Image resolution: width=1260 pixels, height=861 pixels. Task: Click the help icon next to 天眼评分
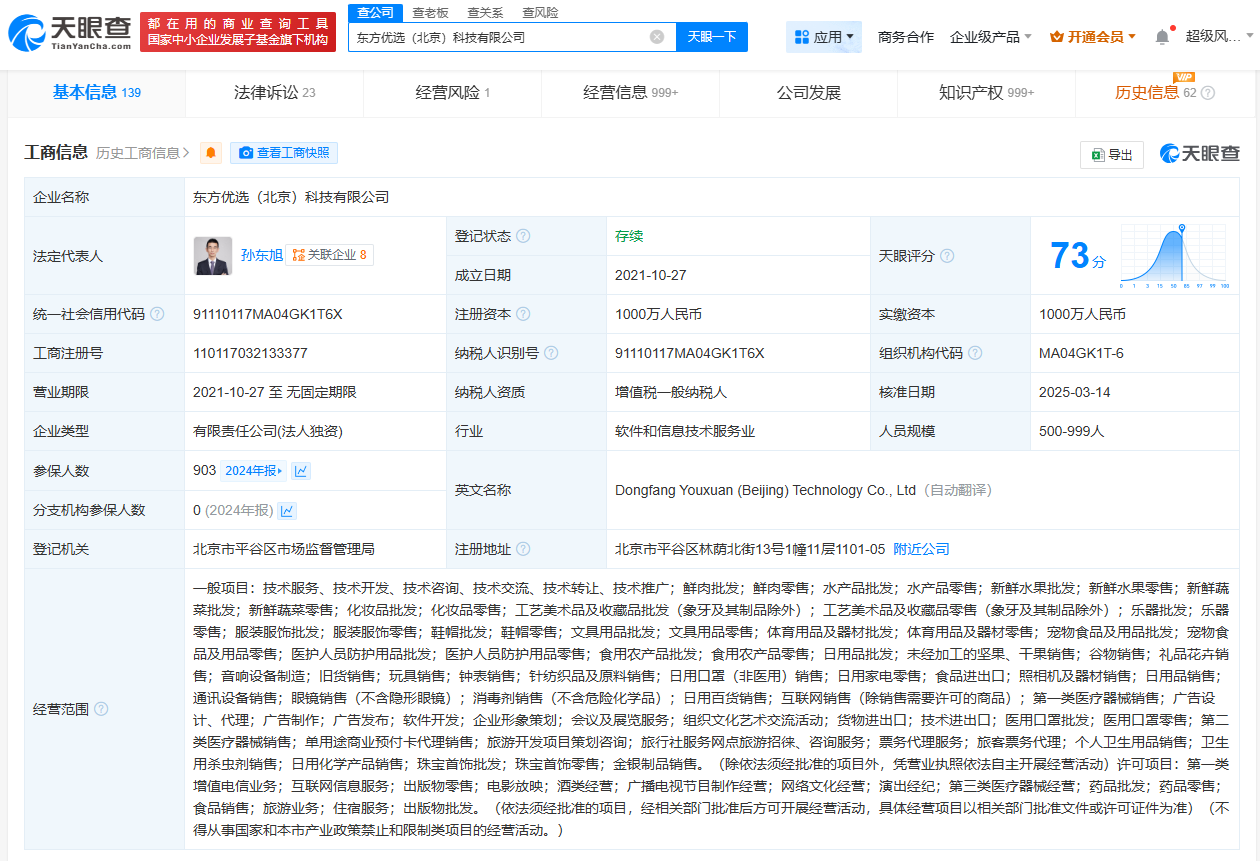[x=947, y=256]
